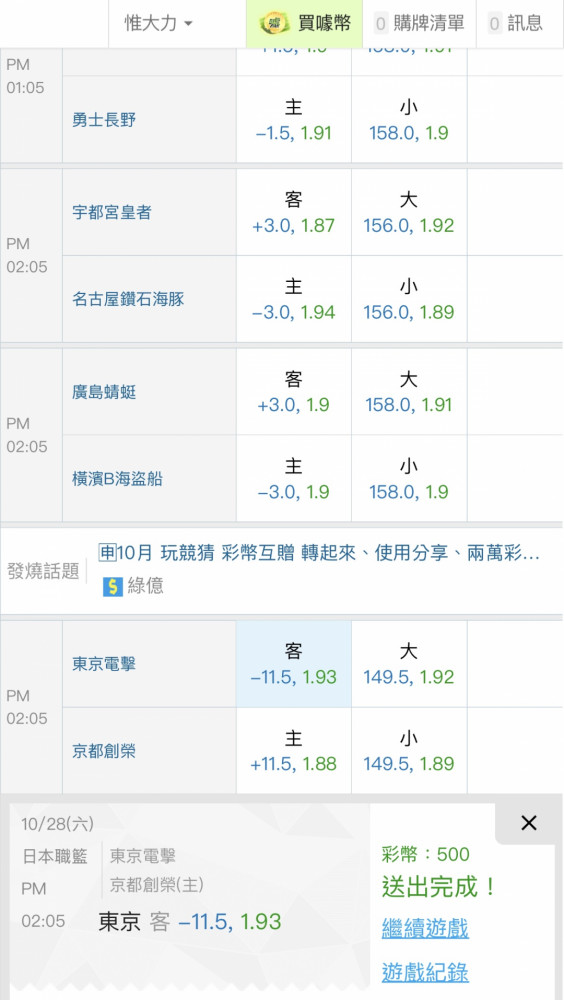
Task: Pick 主 −3.0, 1.94 for 名古屋鑽石海豚
Action: [293, 299]
